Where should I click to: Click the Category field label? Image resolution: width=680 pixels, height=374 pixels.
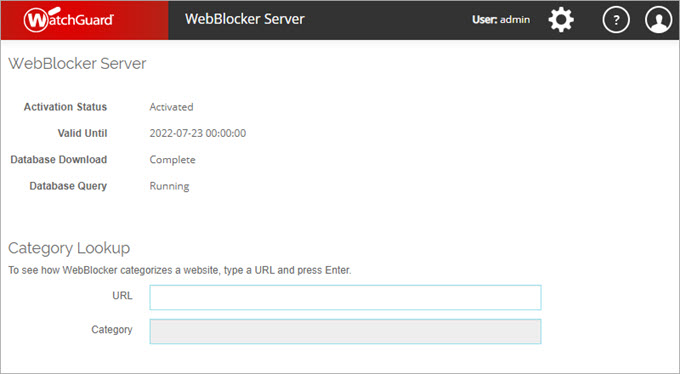[112, 330]
